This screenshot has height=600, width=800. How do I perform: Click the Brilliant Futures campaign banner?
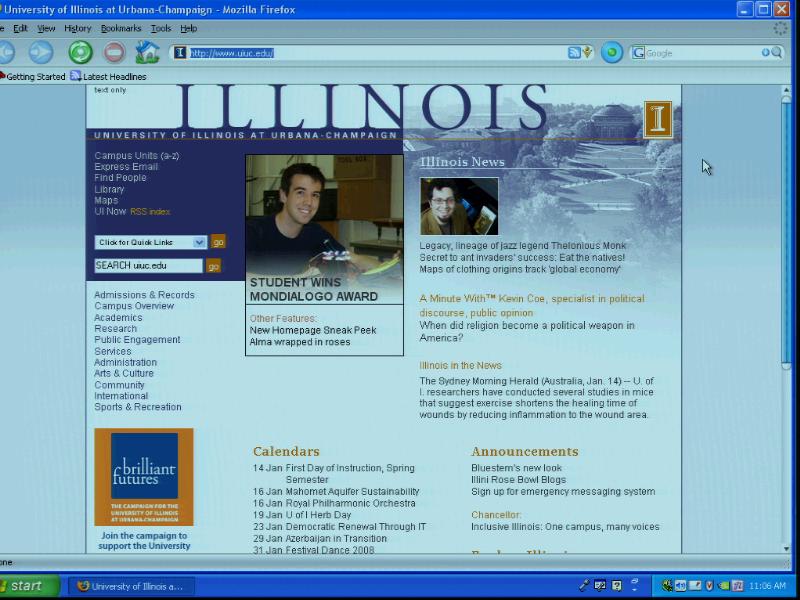tap(144, 478)
